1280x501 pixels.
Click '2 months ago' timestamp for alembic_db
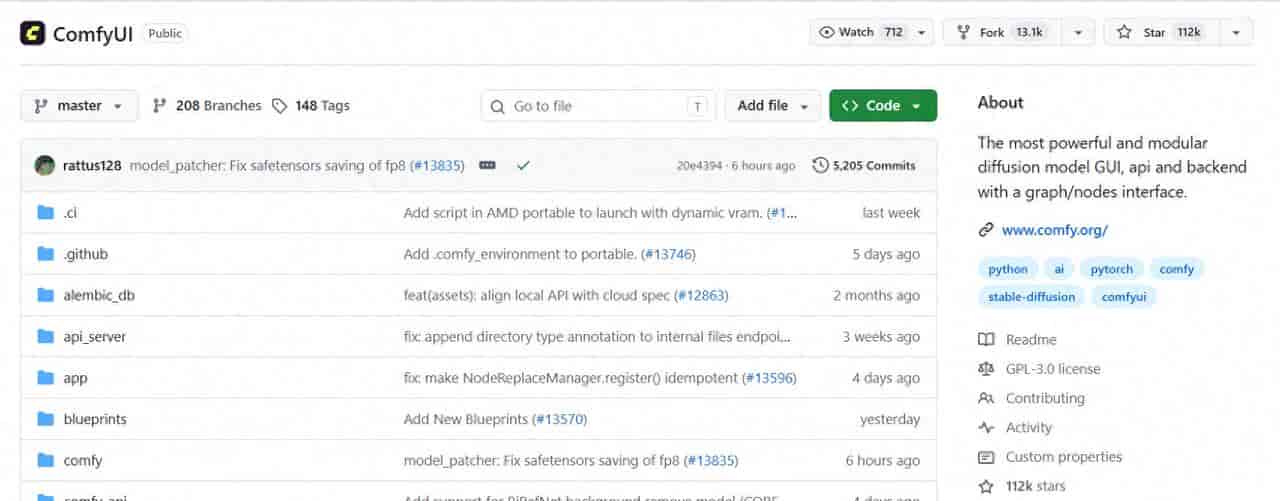coord(876,295)
